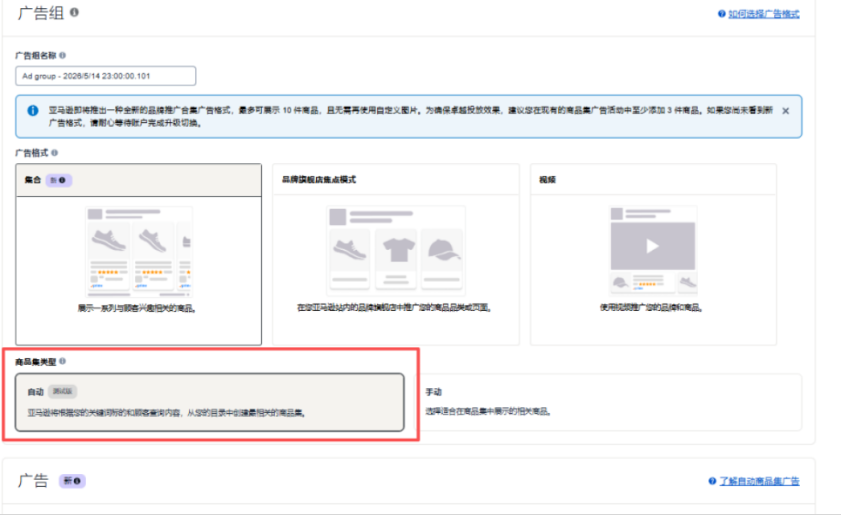Click the info icon beside 商品集类型
The width and height of the screenshot is (841, 515).
[63, 362]
